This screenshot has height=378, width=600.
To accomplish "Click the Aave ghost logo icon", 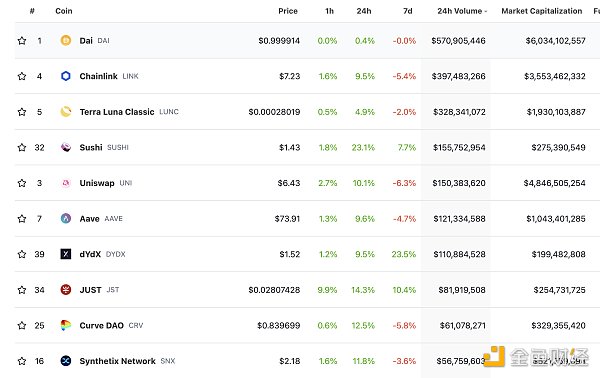I will pyautogui.click(x=66, y=218).
